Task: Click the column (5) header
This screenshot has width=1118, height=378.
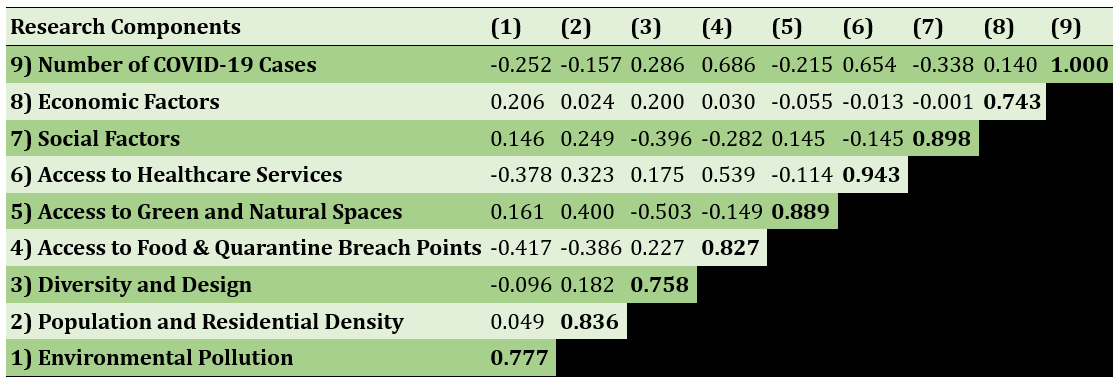Action: tap(786, 28)
